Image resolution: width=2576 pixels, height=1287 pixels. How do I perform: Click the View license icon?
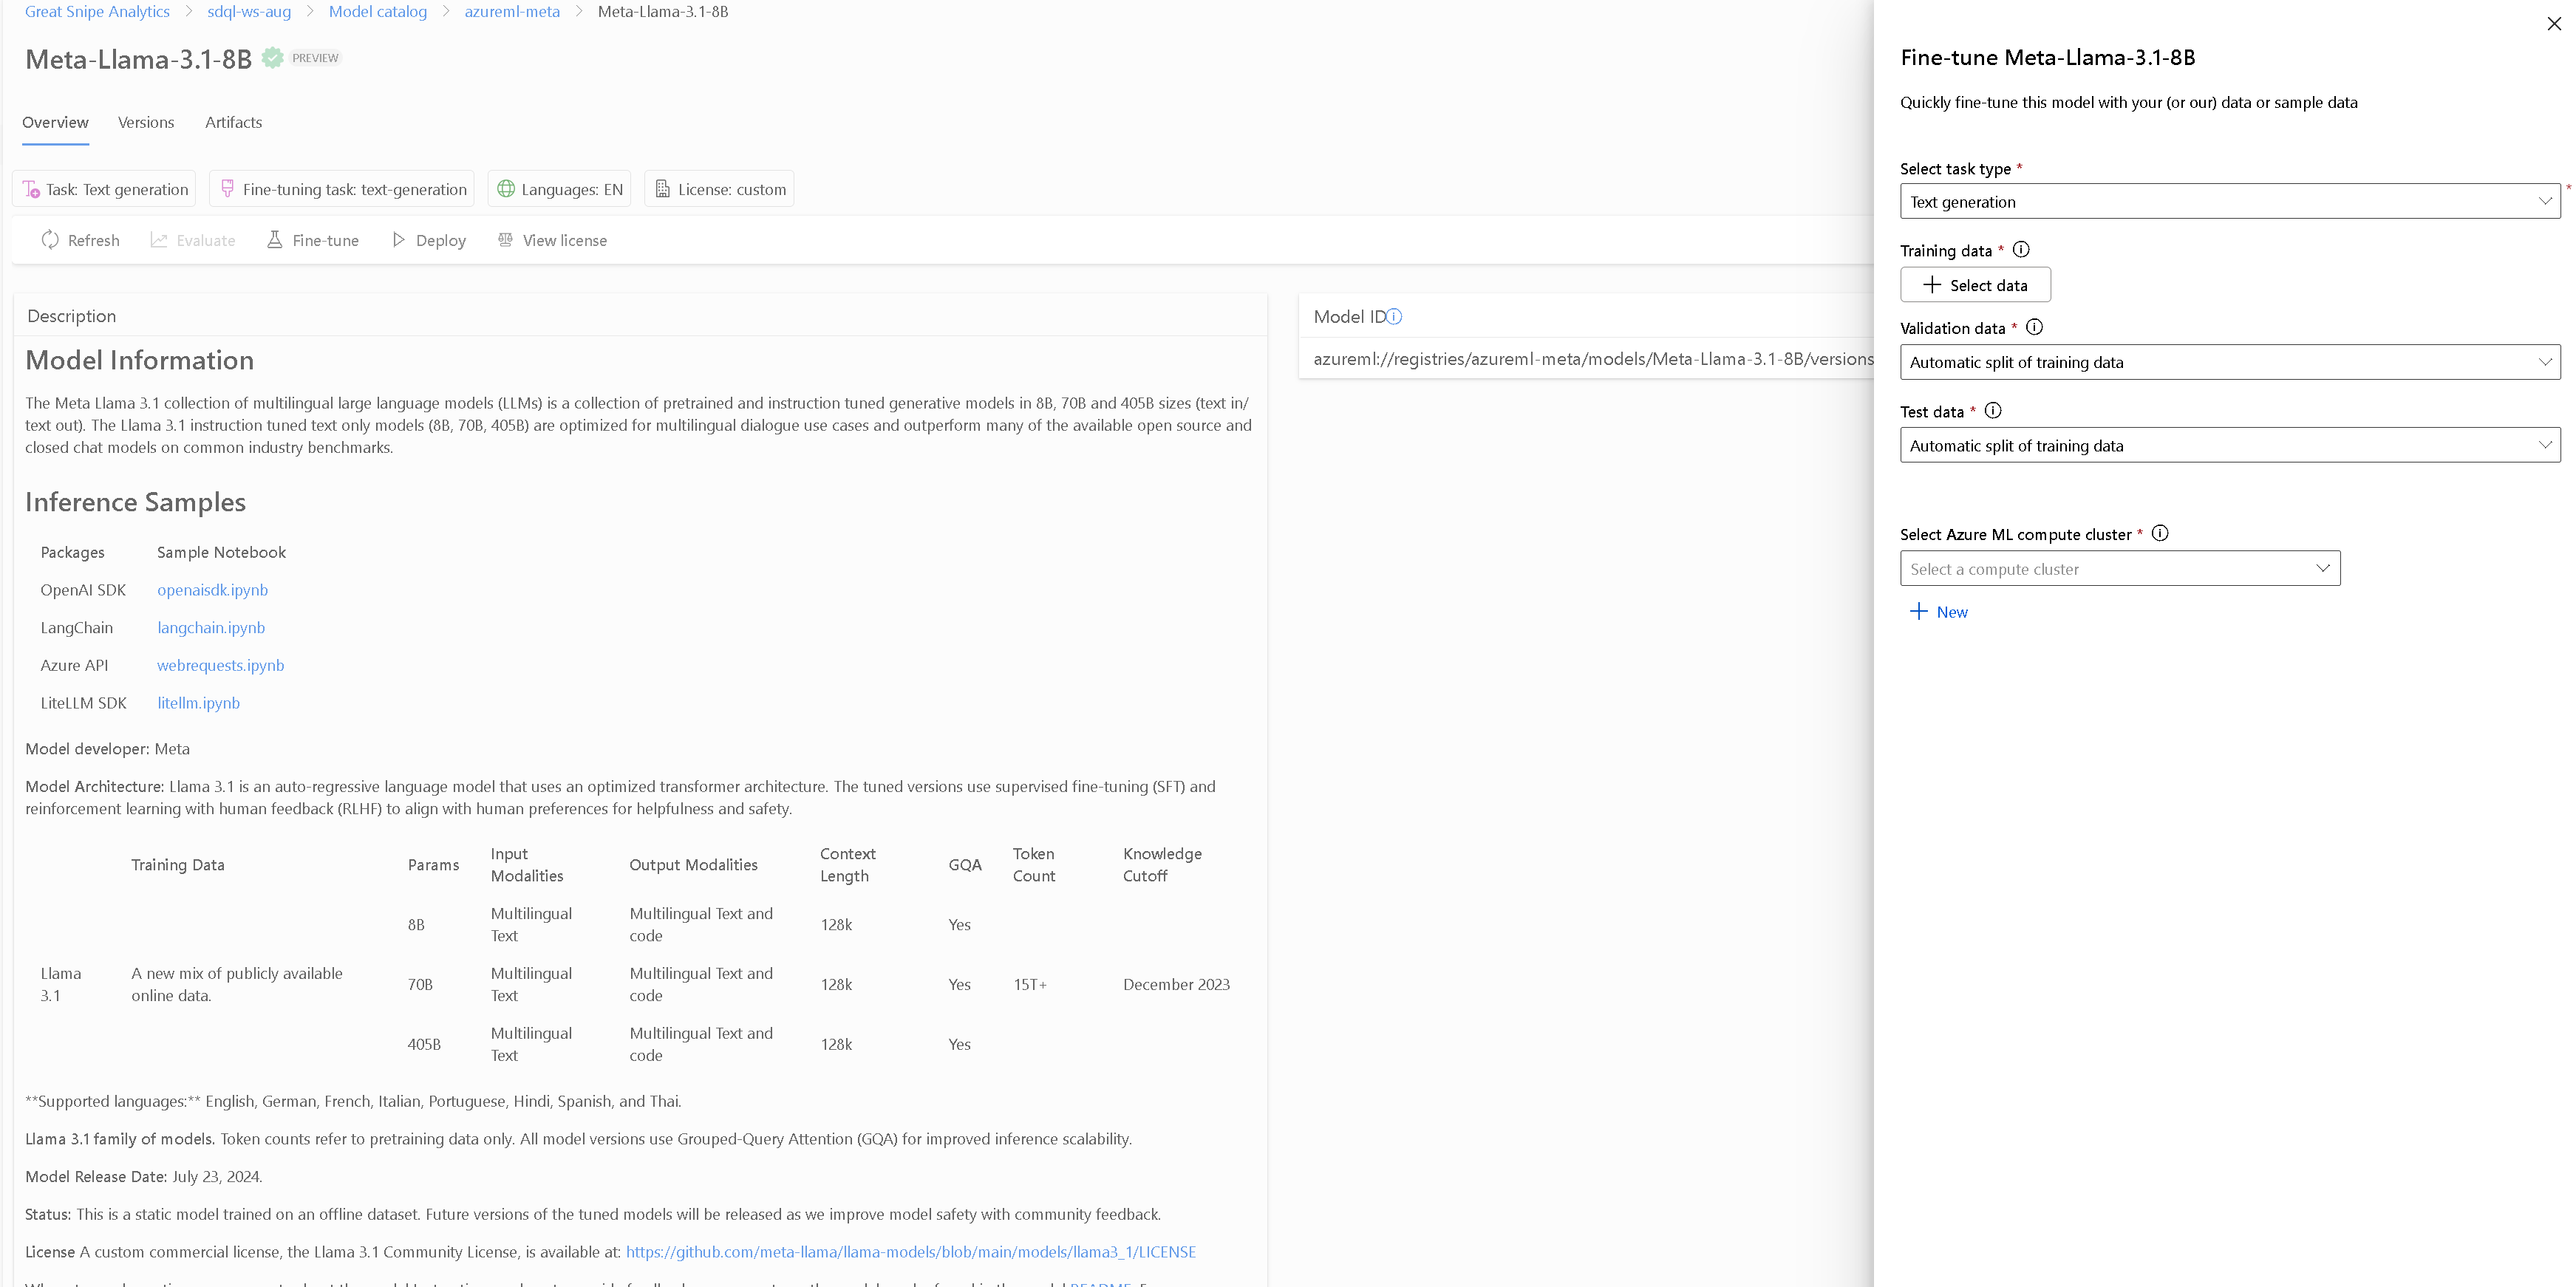click(505, 240)
